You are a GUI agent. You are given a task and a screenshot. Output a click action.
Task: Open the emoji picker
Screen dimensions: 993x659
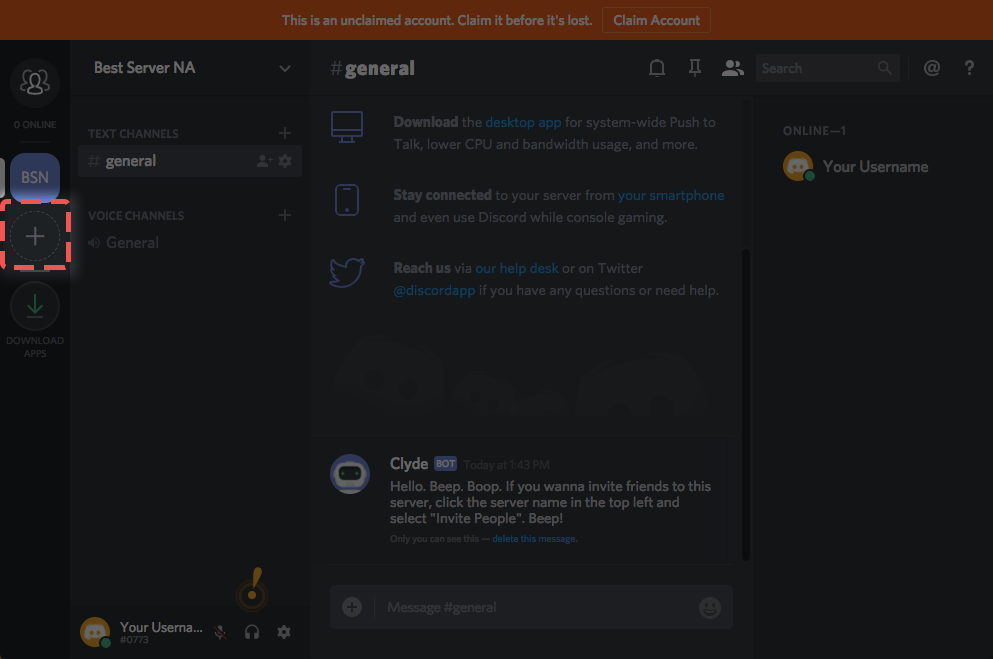tap(710, 607)
